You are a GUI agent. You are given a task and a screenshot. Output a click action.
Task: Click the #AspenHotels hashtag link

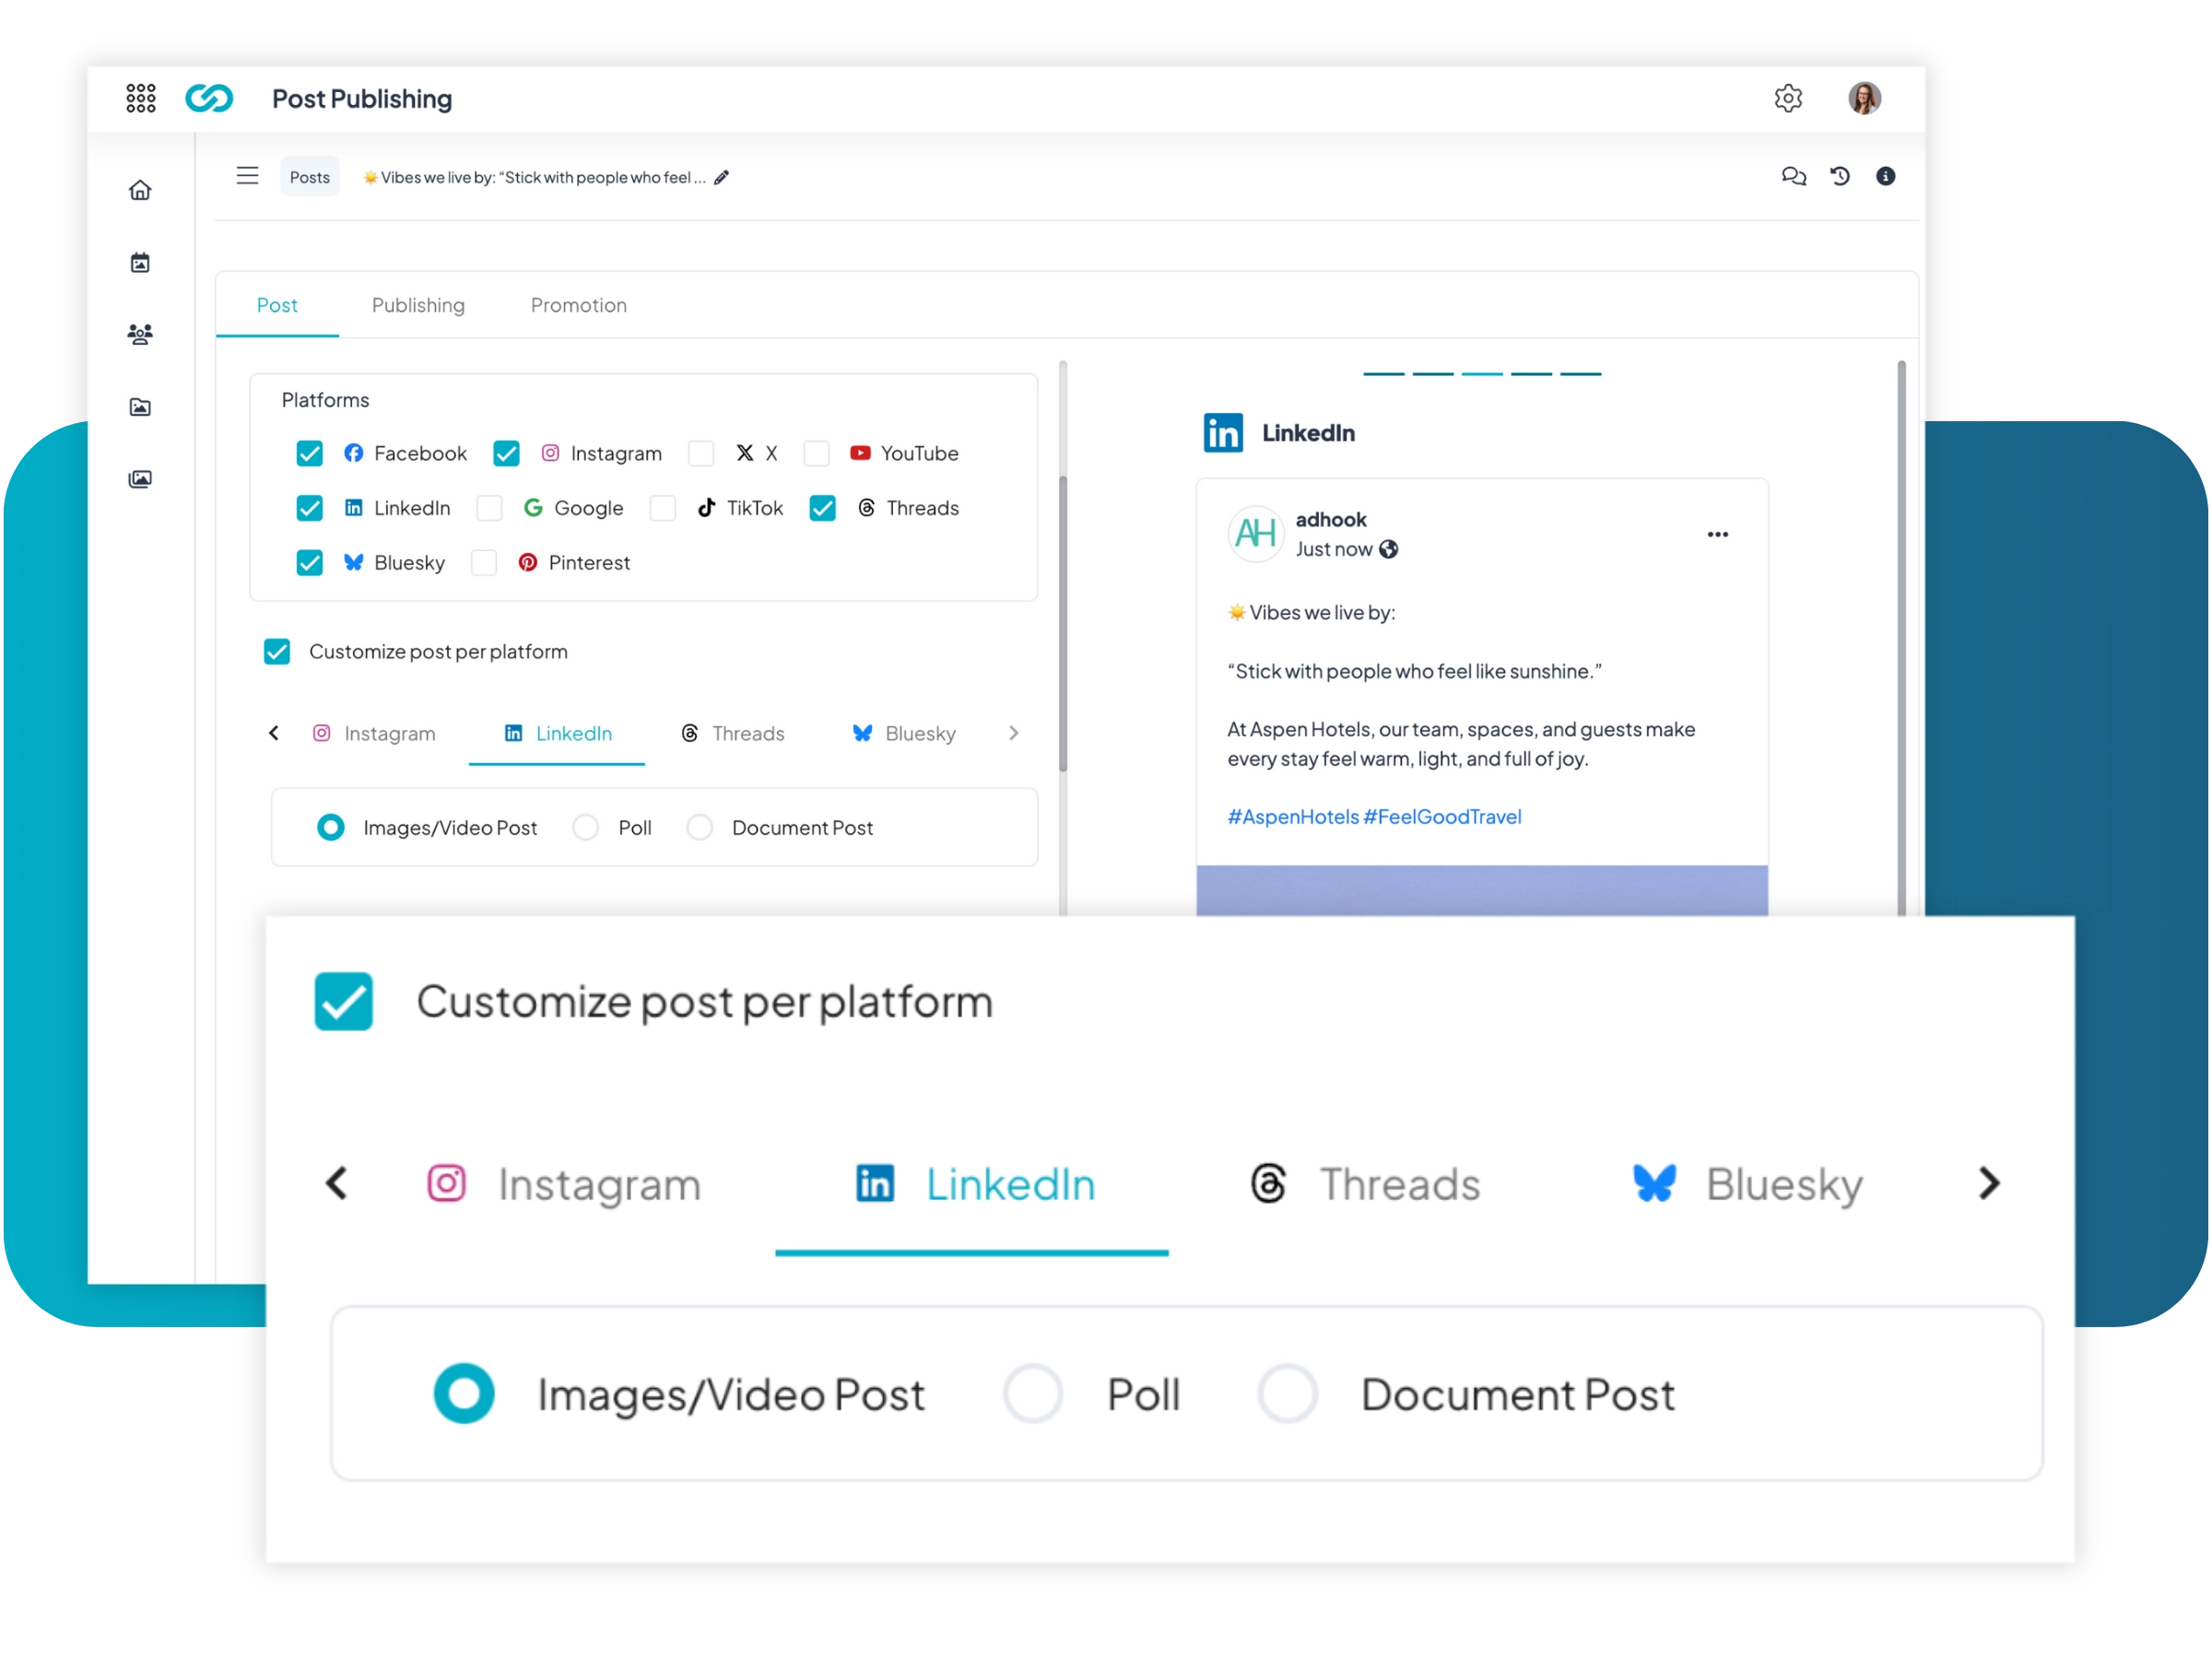coord(1292,817)
